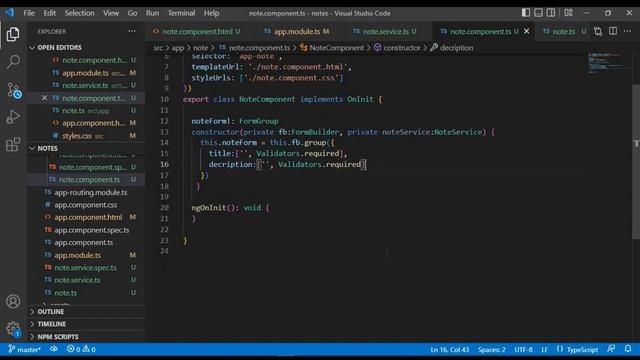Image resolution: width=640 pixels, height=360 pixels.
Task: Click the editor vertical scrollbar
Action: pyautogui.click(x=636, y=162)
